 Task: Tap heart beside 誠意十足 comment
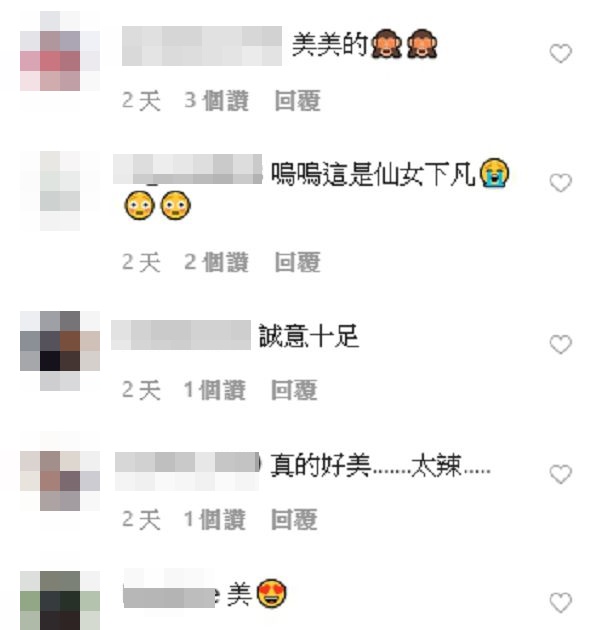click(561, 344)
